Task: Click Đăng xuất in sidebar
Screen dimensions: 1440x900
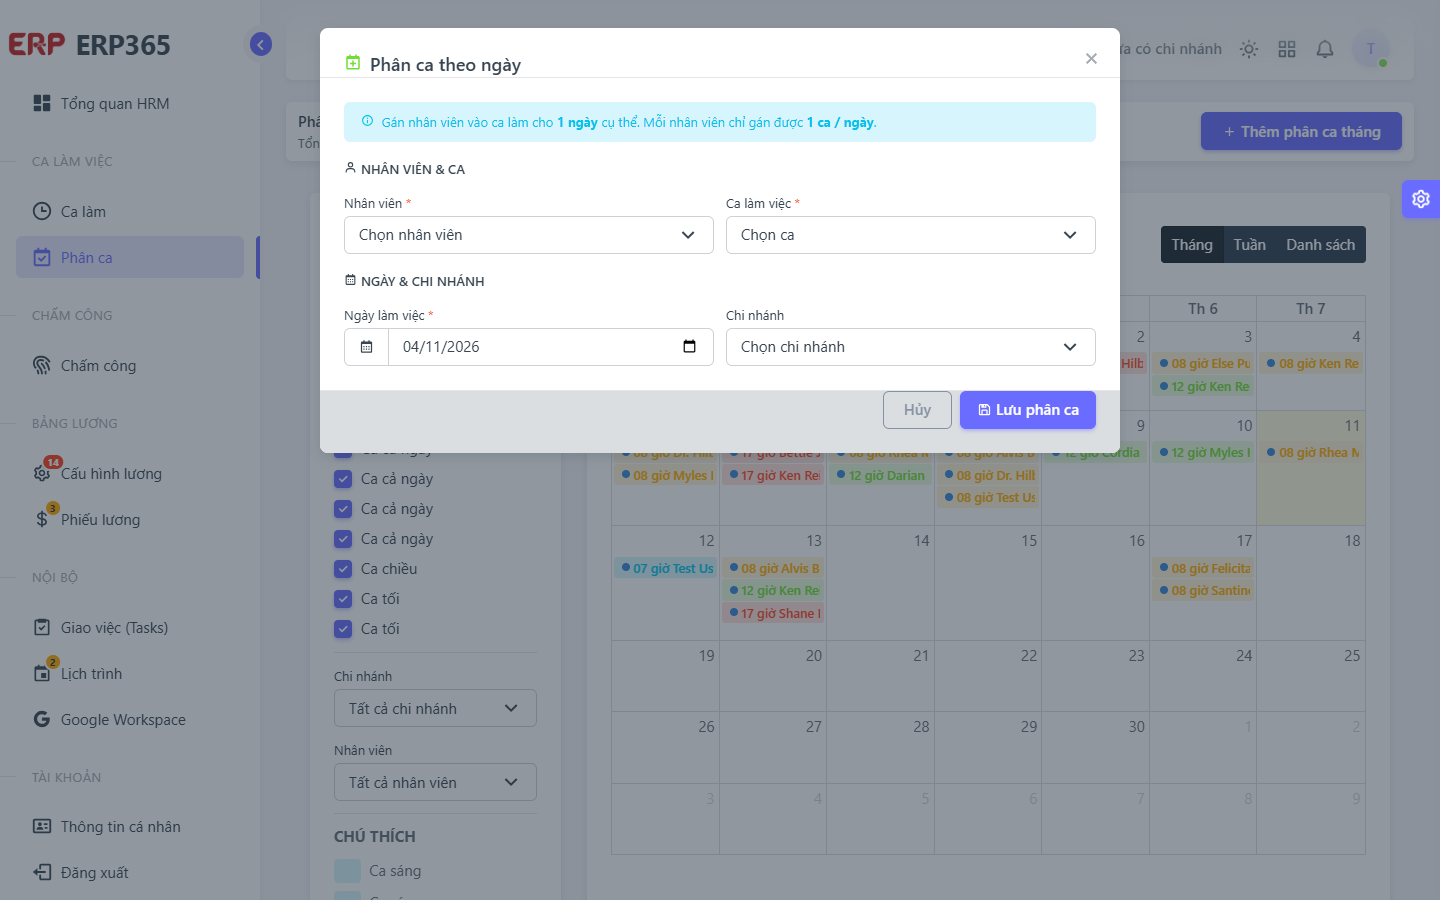Action: pos(130,872)
